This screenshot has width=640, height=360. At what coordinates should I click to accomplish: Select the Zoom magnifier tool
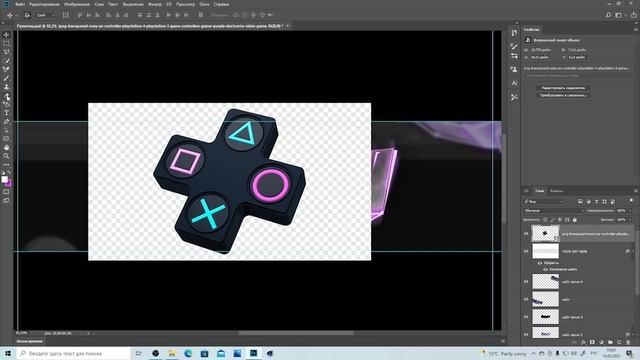[6, 156]
